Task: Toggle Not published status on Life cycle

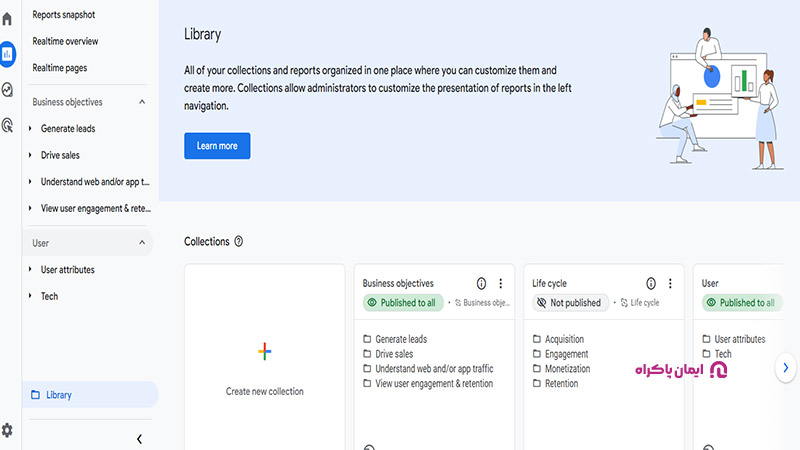Action: pos(570,303)
